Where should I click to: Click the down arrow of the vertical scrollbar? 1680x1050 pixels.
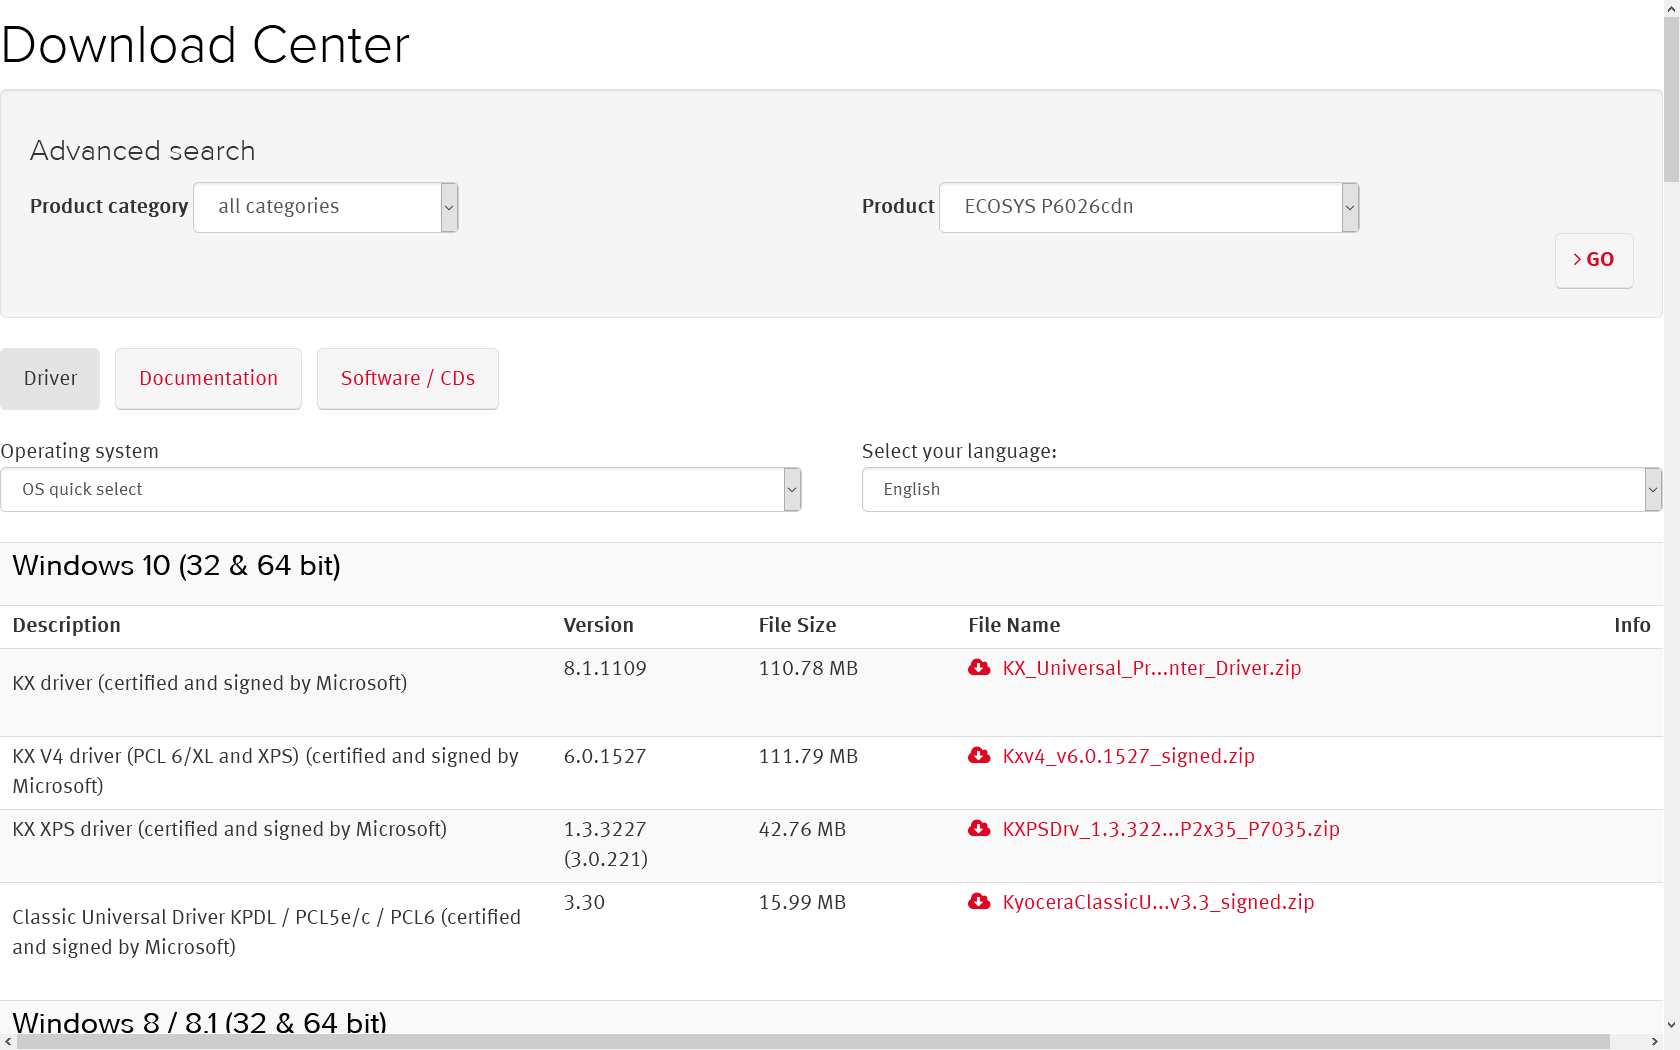(x=1671, y=1022)
